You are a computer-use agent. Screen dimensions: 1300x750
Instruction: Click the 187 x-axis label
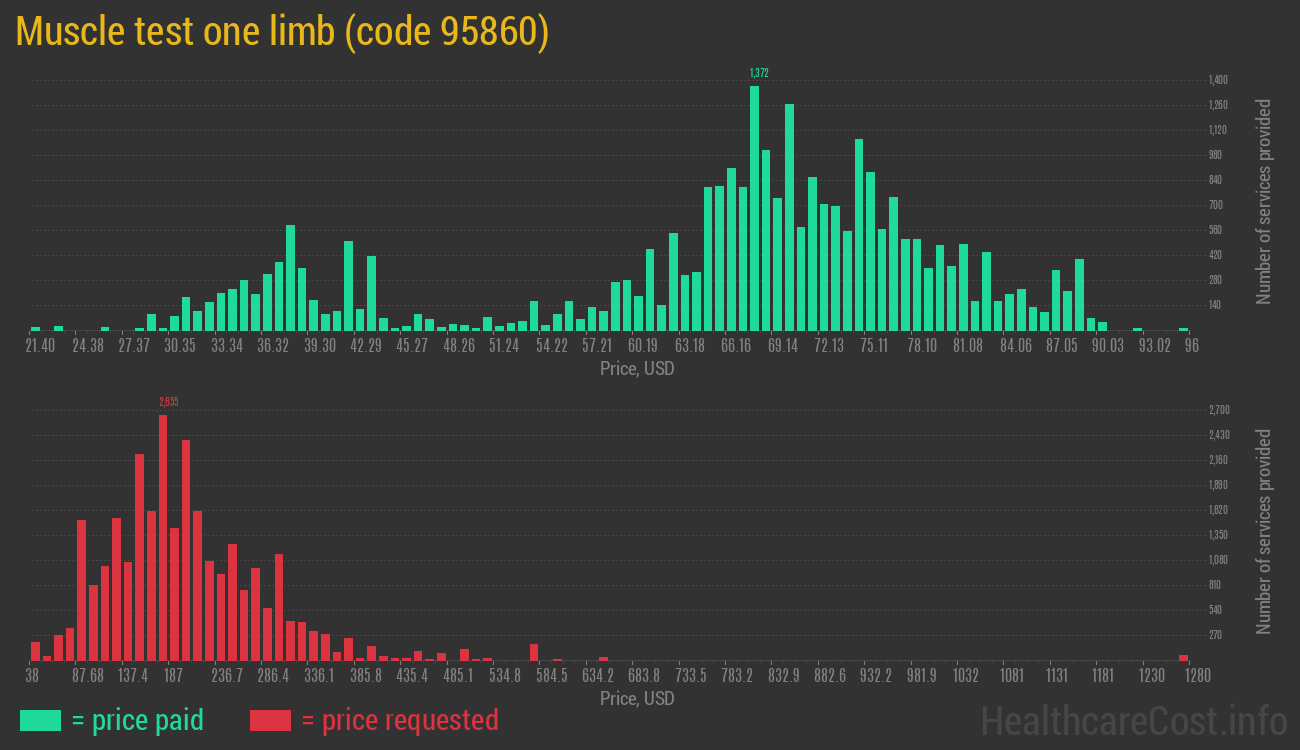pos(174,676)
